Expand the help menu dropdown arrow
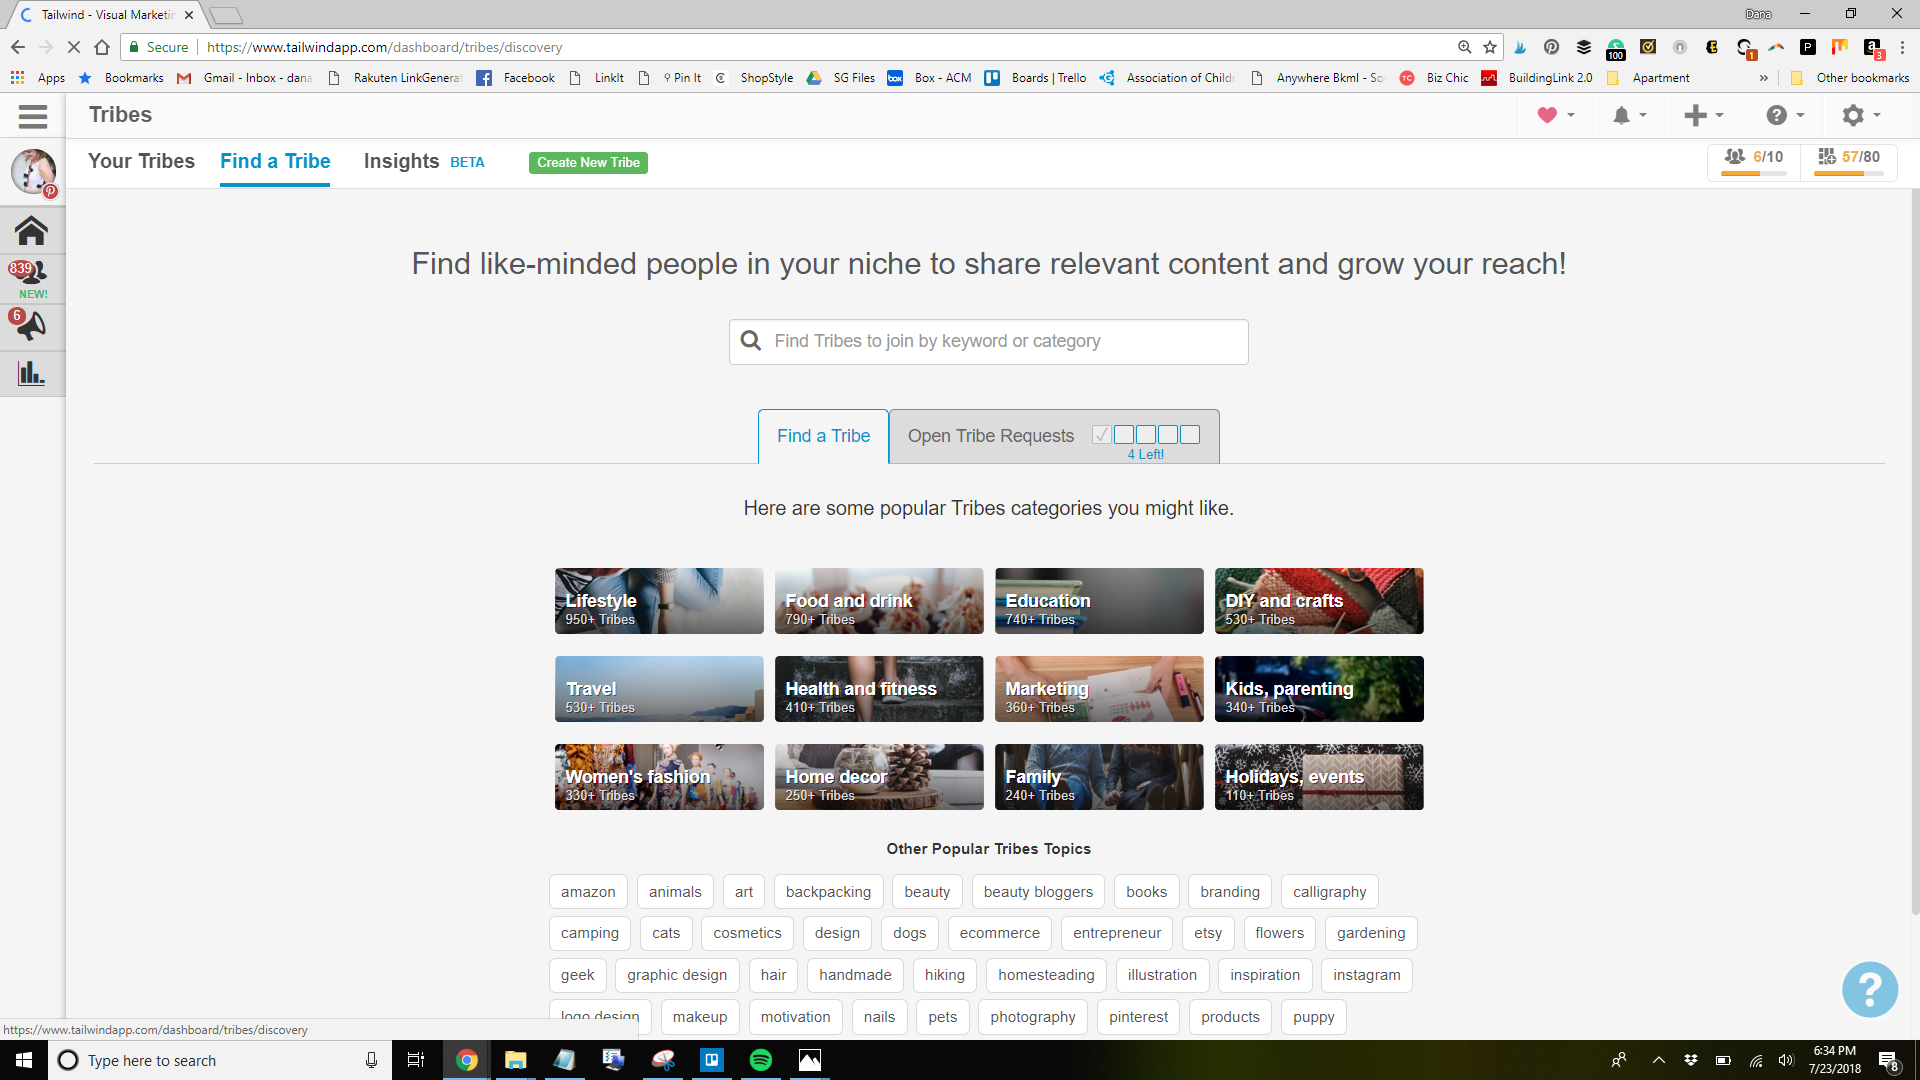The height and width of the screenshot is (1080, 1920). [x=1800, y=116]
